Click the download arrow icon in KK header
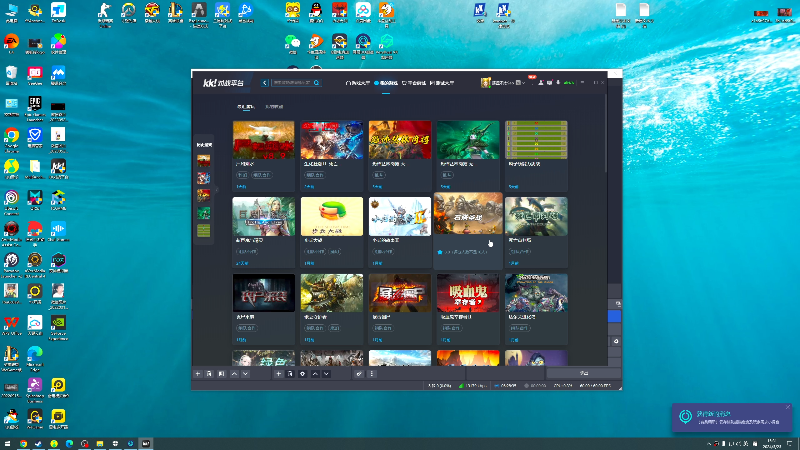Image resolution: width=800 pixels, height=450 pixels. [x=558, y=83]
